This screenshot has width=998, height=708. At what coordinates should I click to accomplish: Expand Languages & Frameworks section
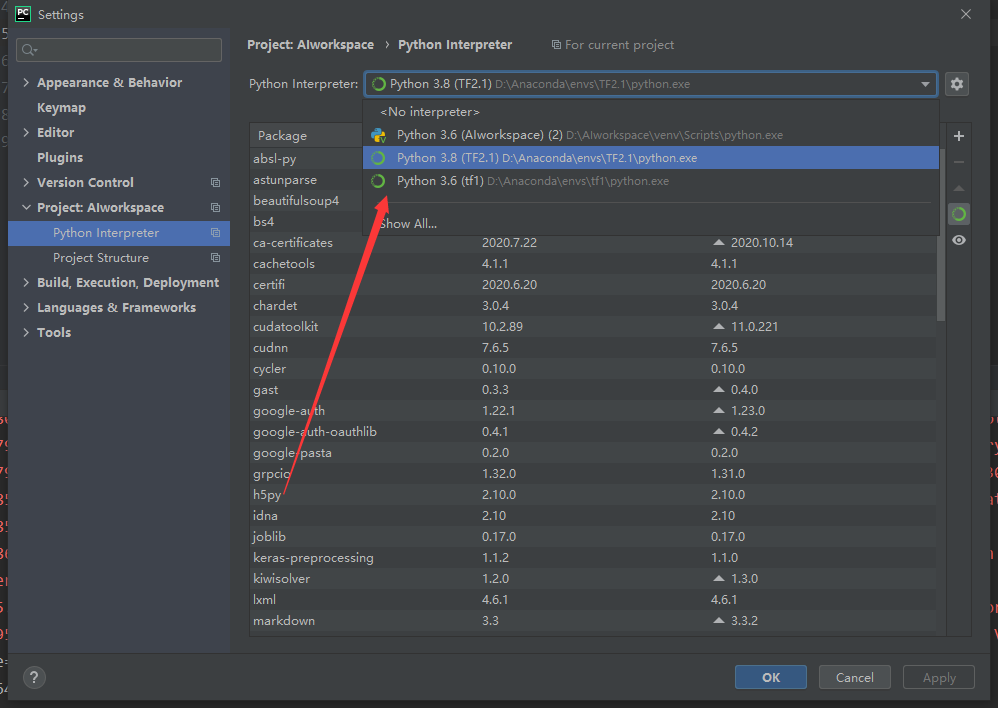(x=26, y=308)
